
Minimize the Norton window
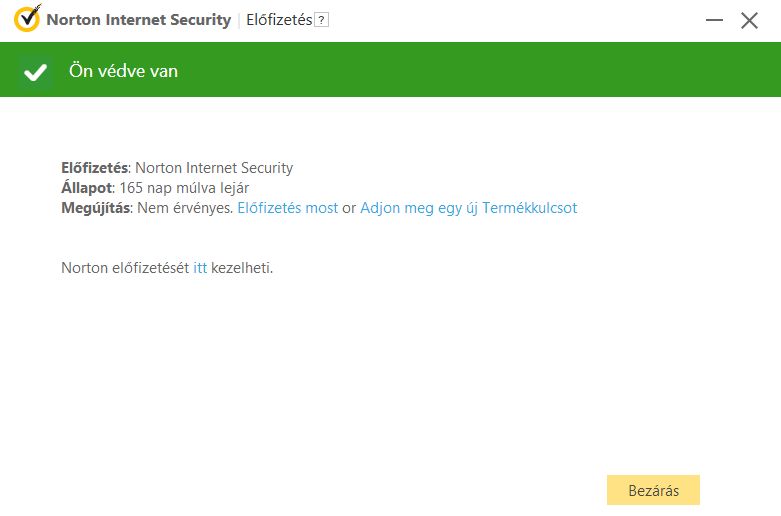coord(713,20)
